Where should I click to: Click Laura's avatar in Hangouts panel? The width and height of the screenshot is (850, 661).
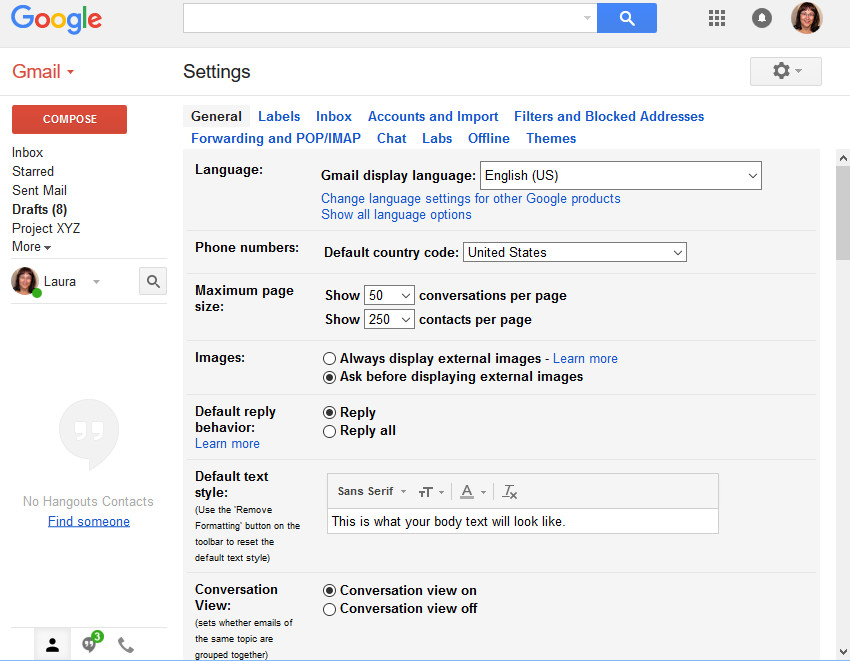tap(25, 281)
